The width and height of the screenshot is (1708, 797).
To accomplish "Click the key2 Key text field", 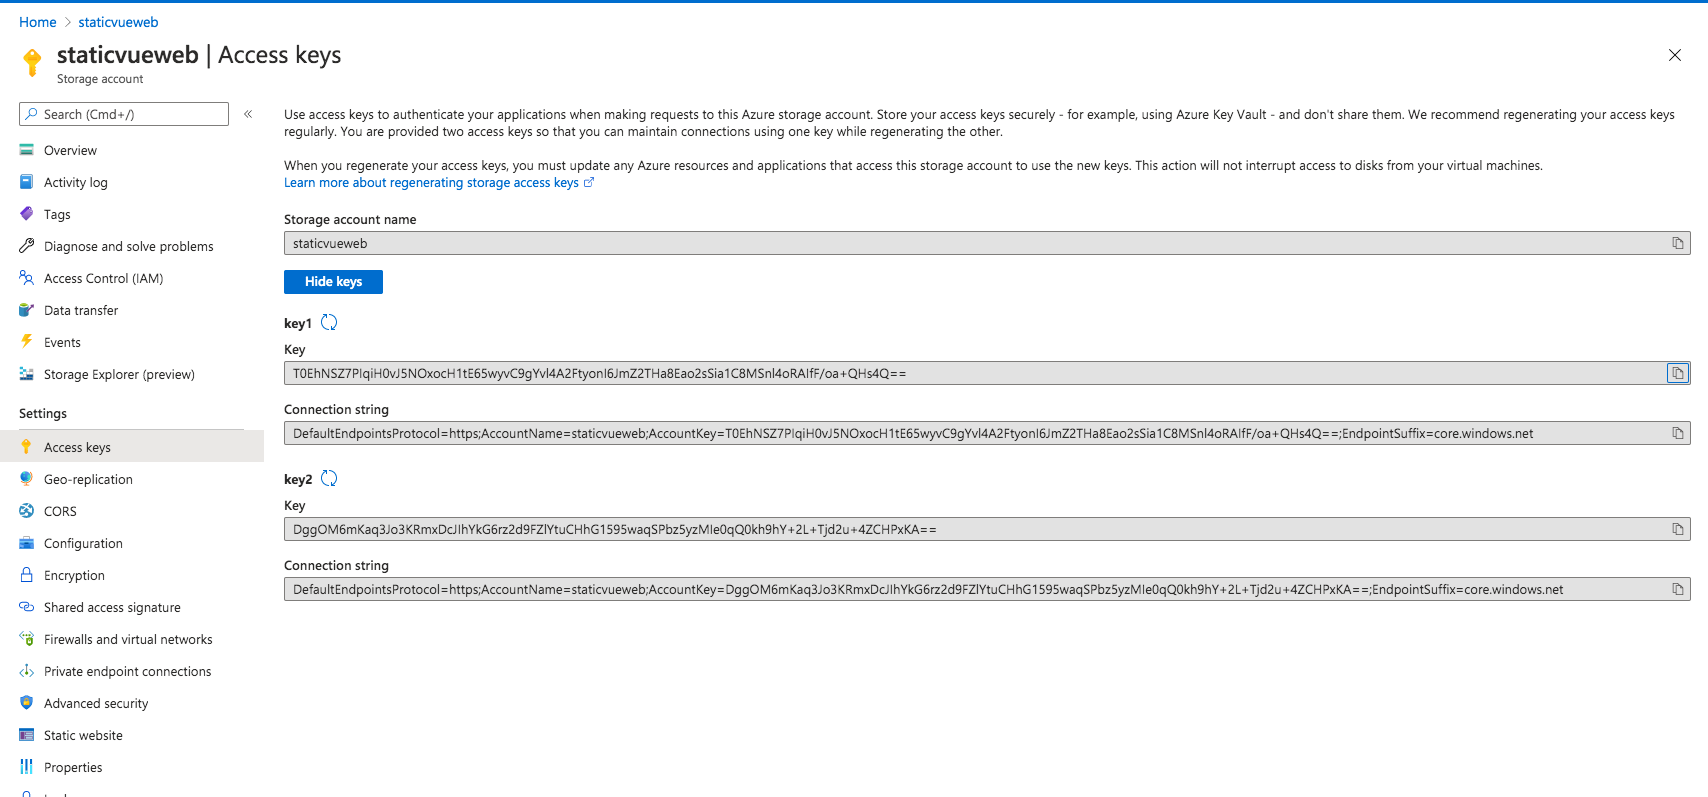I will point(987,529).
